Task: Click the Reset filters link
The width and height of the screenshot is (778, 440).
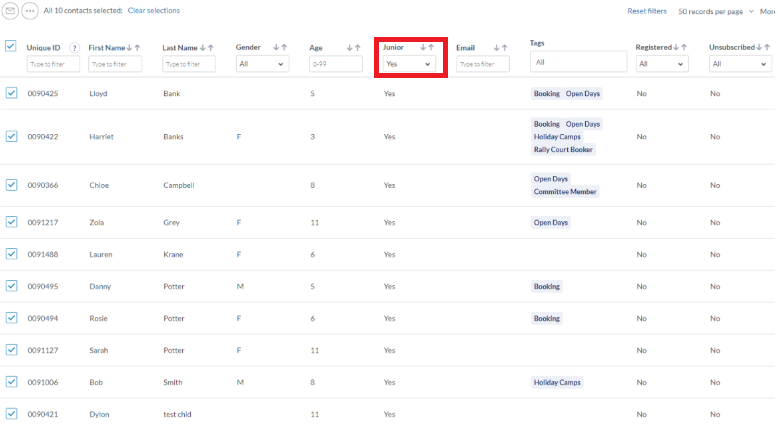Action: click(x=647, y=11)
